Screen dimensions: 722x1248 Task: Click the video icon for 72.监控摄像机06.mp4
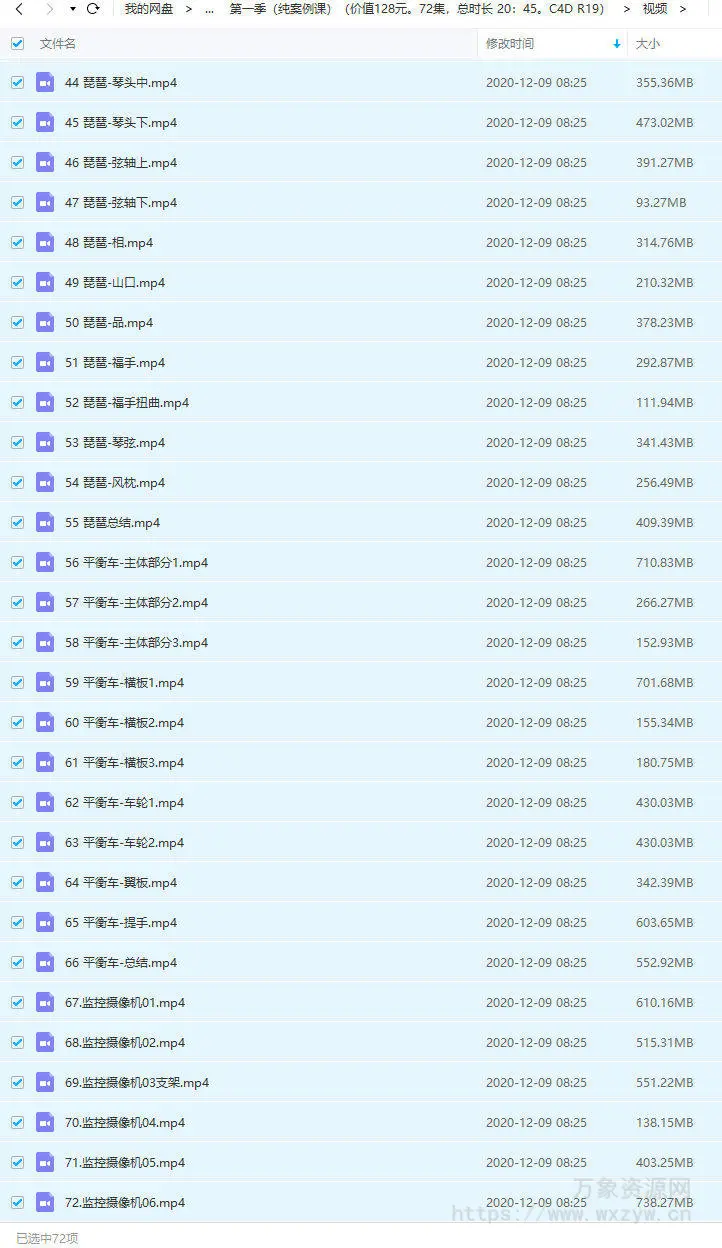45,1202
